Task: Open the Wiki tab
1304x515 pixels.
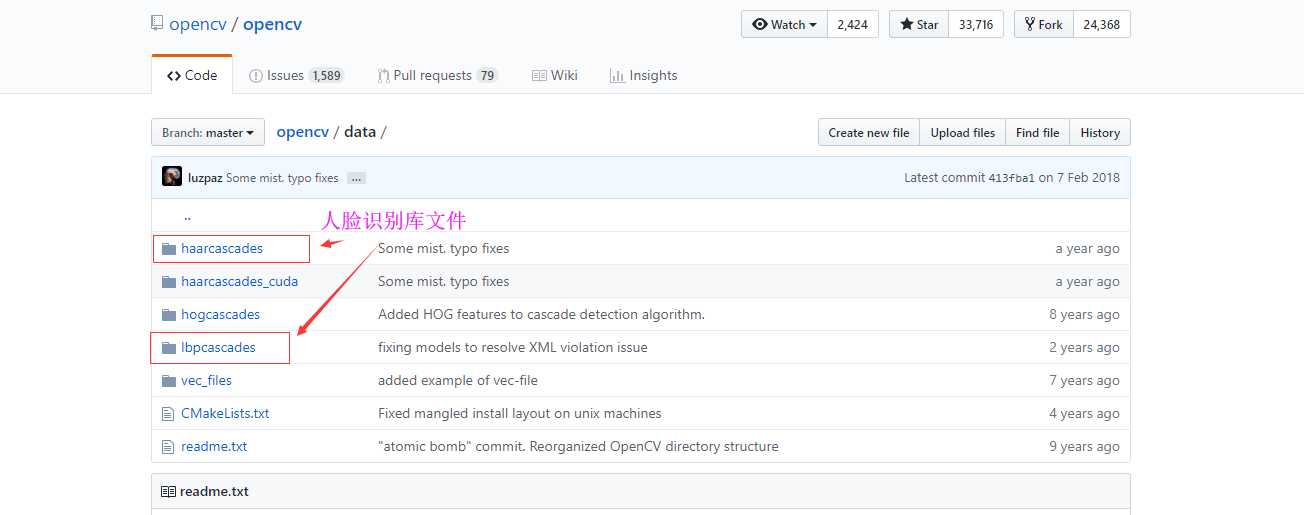Action: point(555,75)
